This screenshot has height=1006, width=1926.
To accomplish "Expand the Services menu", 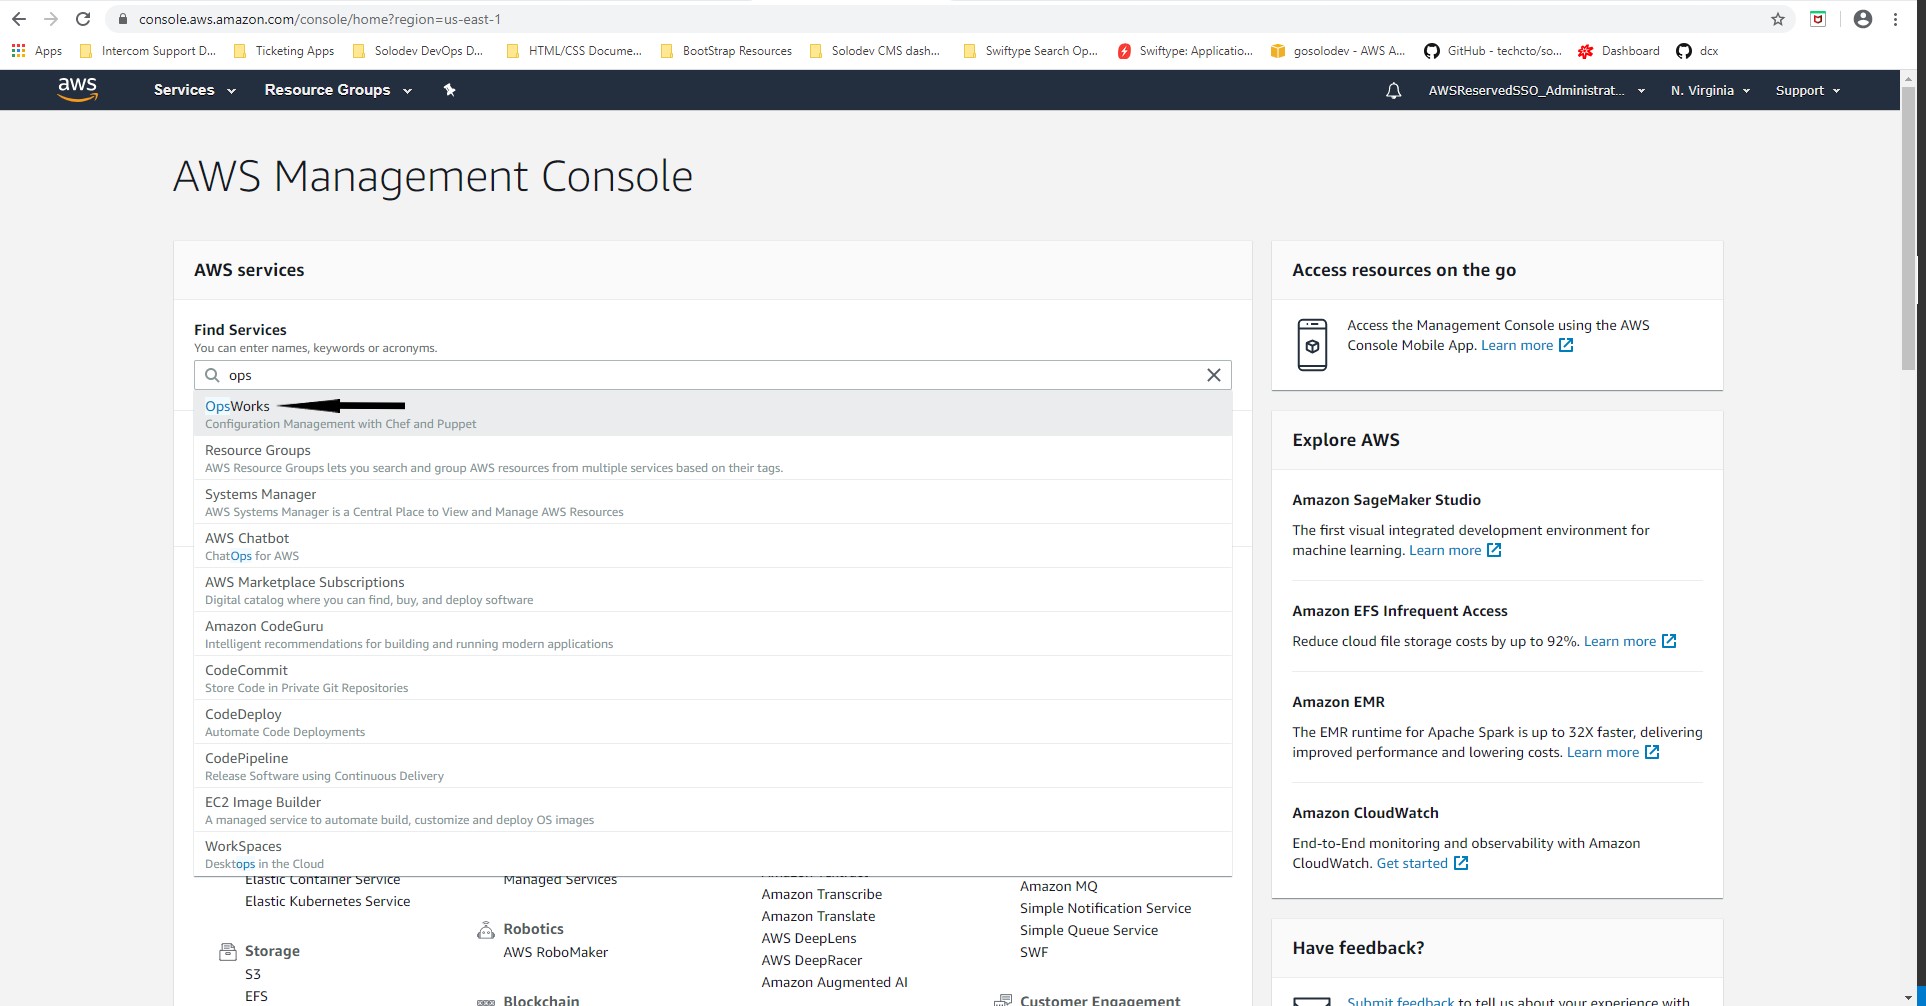I will [x=194, y=90].
